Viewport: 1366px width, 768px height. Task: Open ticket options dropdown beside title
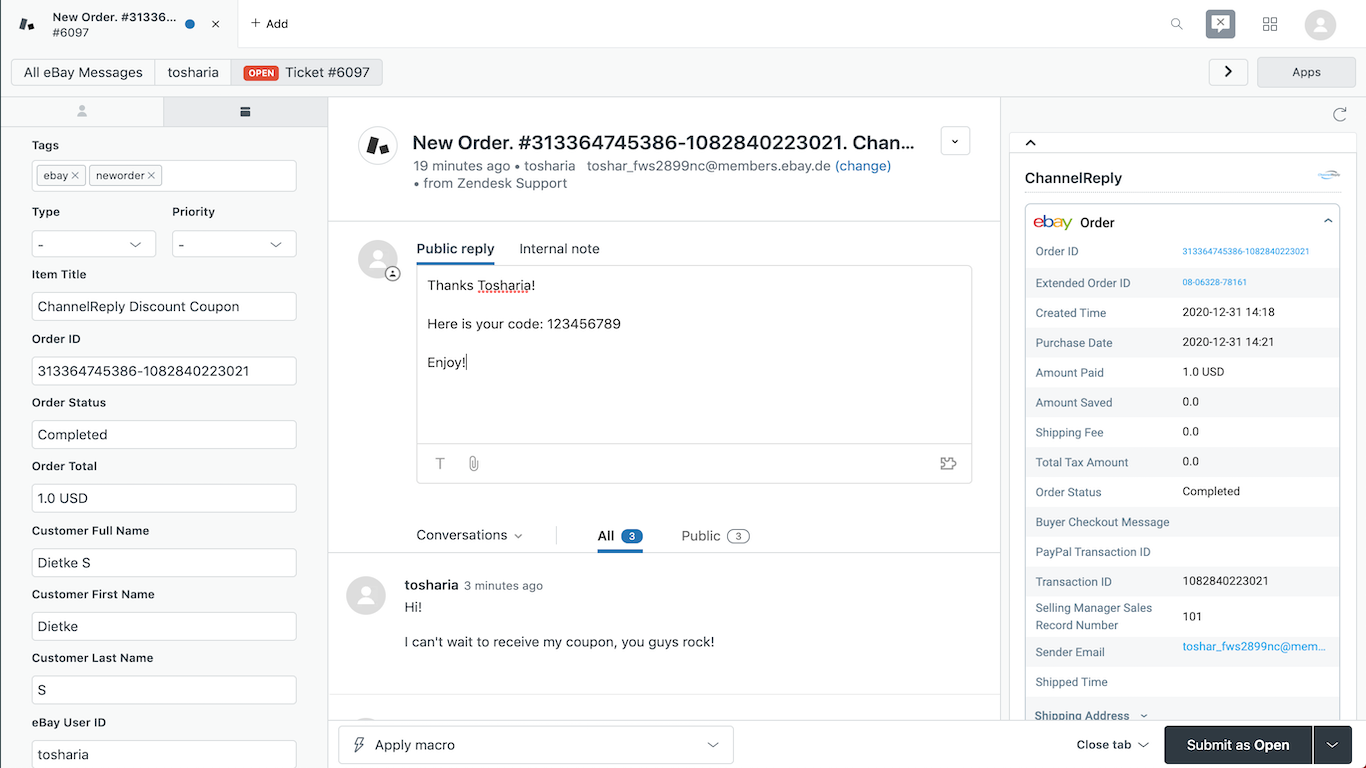coord(955,141)
